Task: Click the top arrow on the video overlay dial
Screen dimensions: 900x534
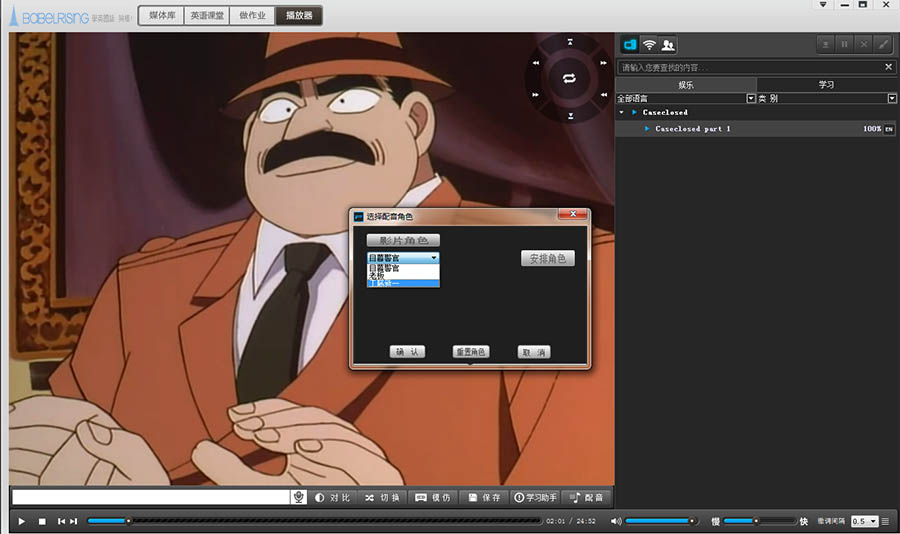Action: (x=570, y=42)
